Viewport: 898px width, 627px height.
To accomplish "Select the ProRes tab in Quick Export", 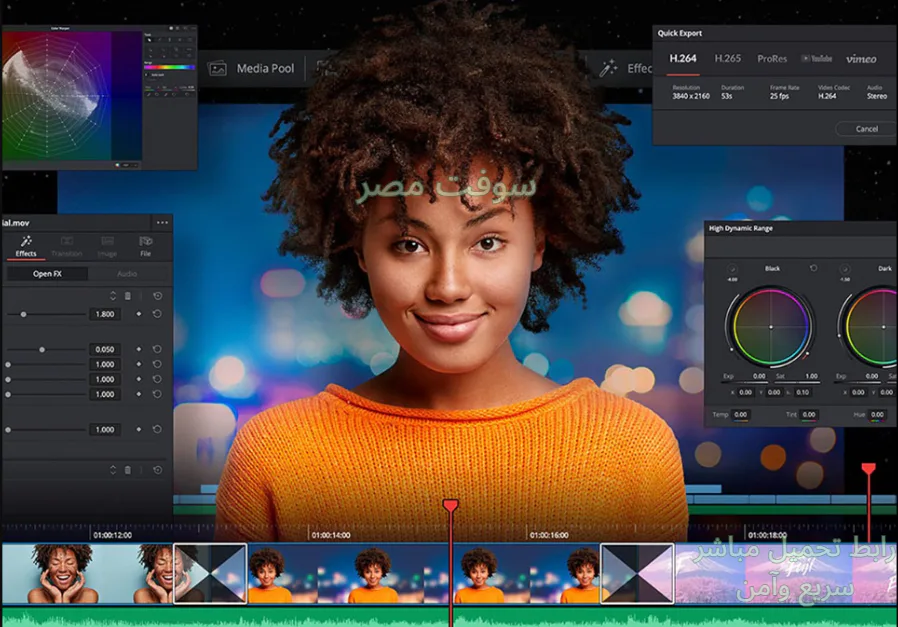I will 772,58.
